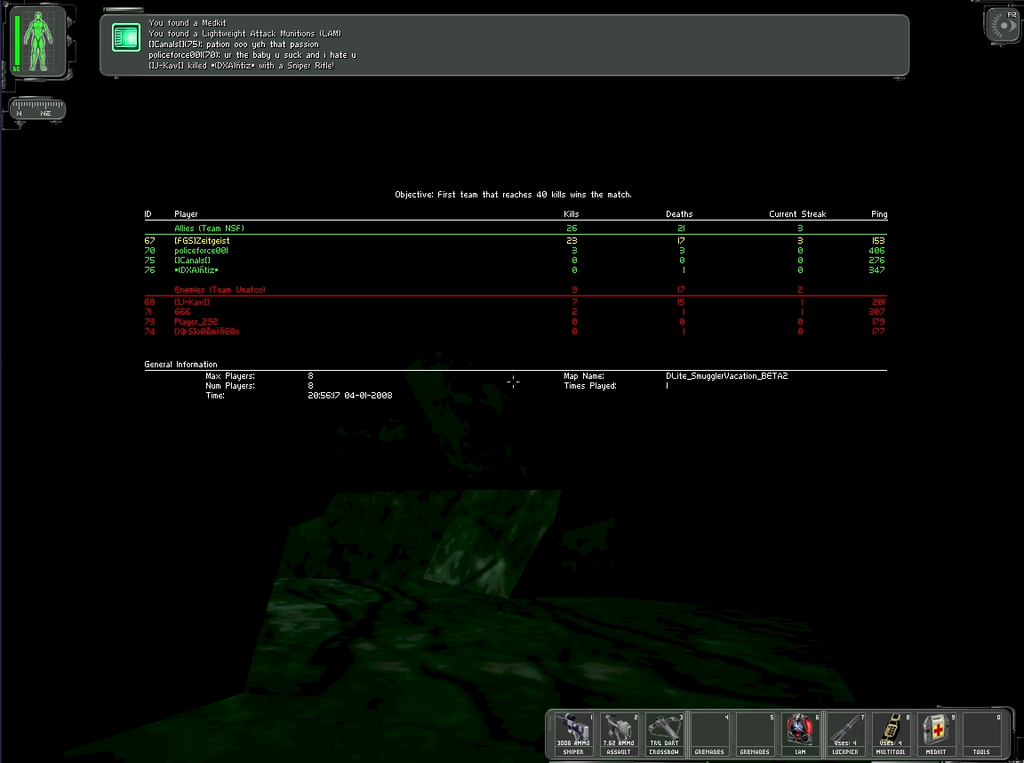
Task: Select the Assault rifle in belt slot 2
Action: pyautogui.click(x=618, y=734)
